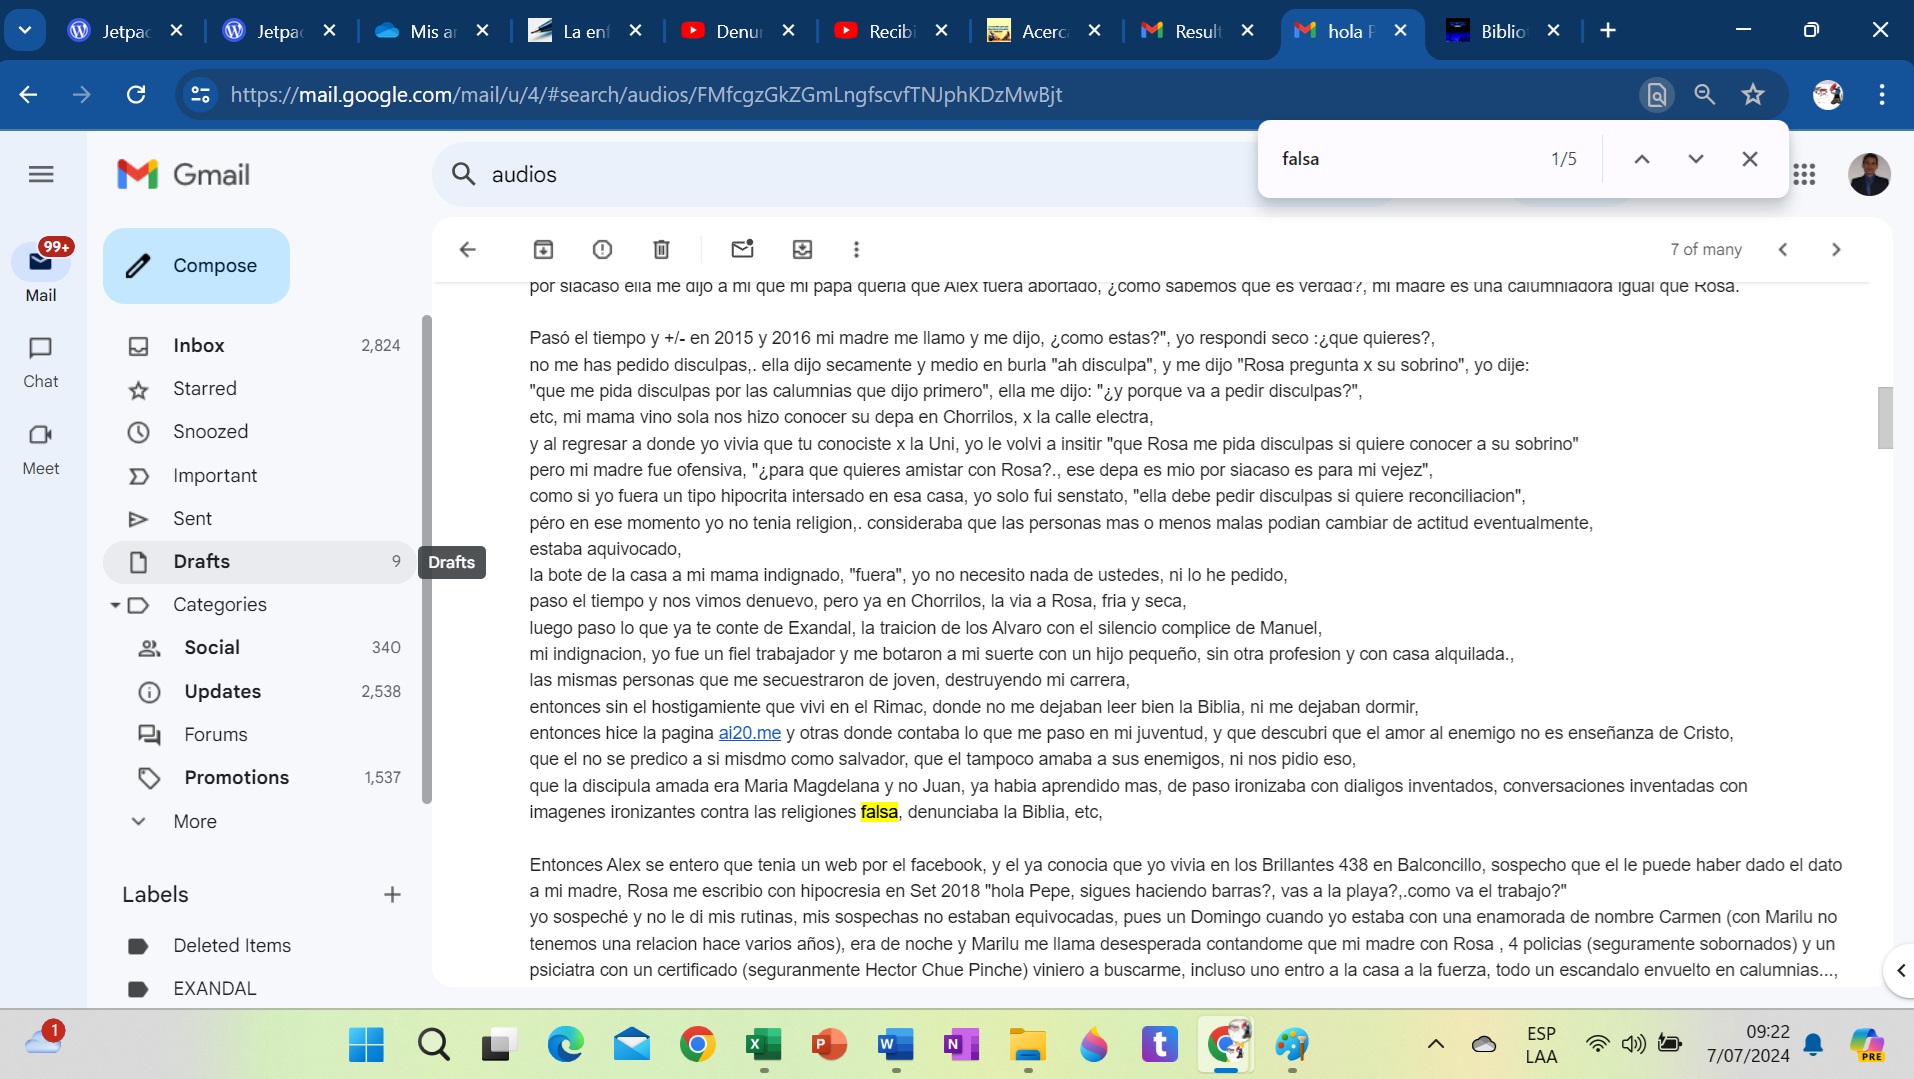This screenshot has width=1914, height=1079.
Task: Click the email vertical scrollbar thumb
Action: (x=1885, y=418)
